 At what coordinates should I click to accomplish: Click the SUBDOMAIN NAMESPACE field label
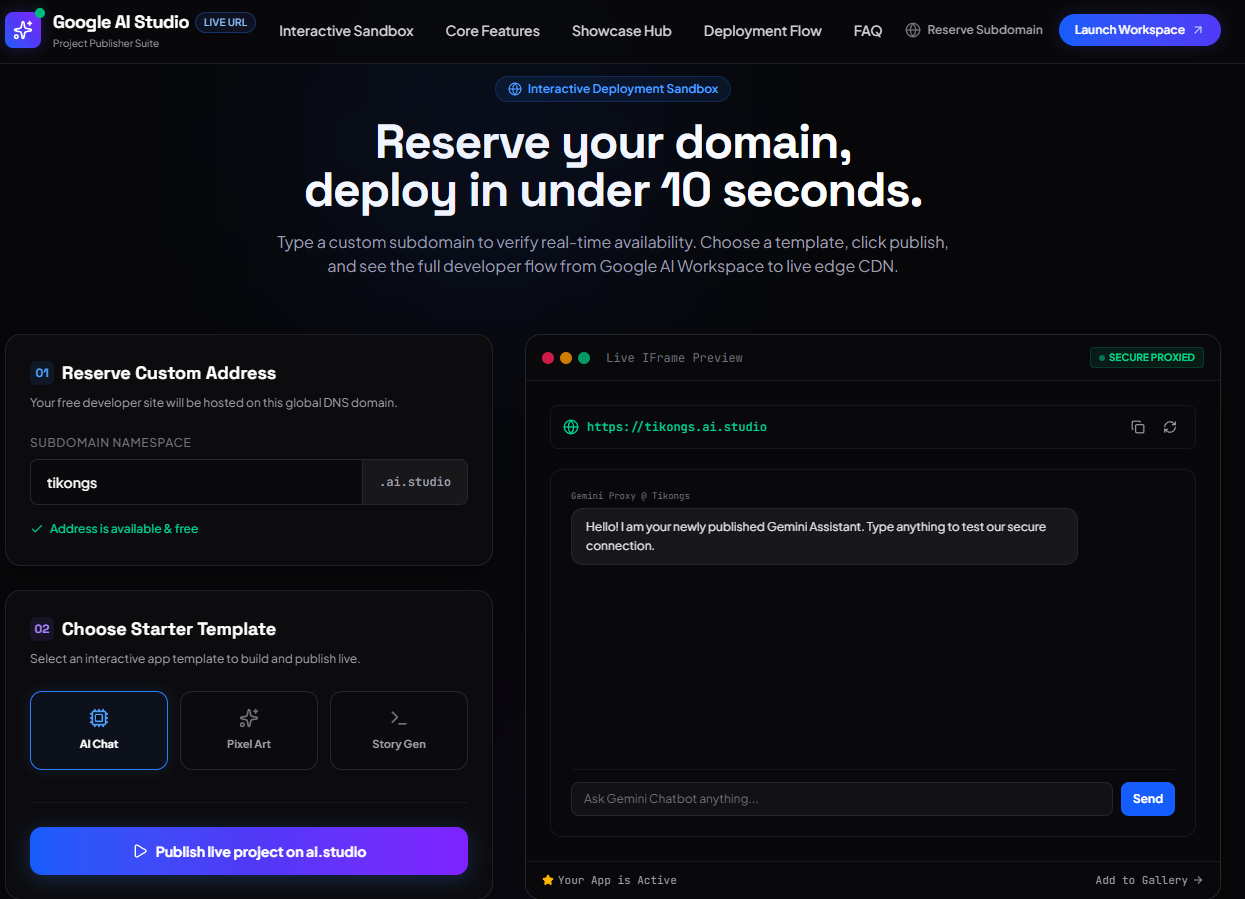pos(110,442)
